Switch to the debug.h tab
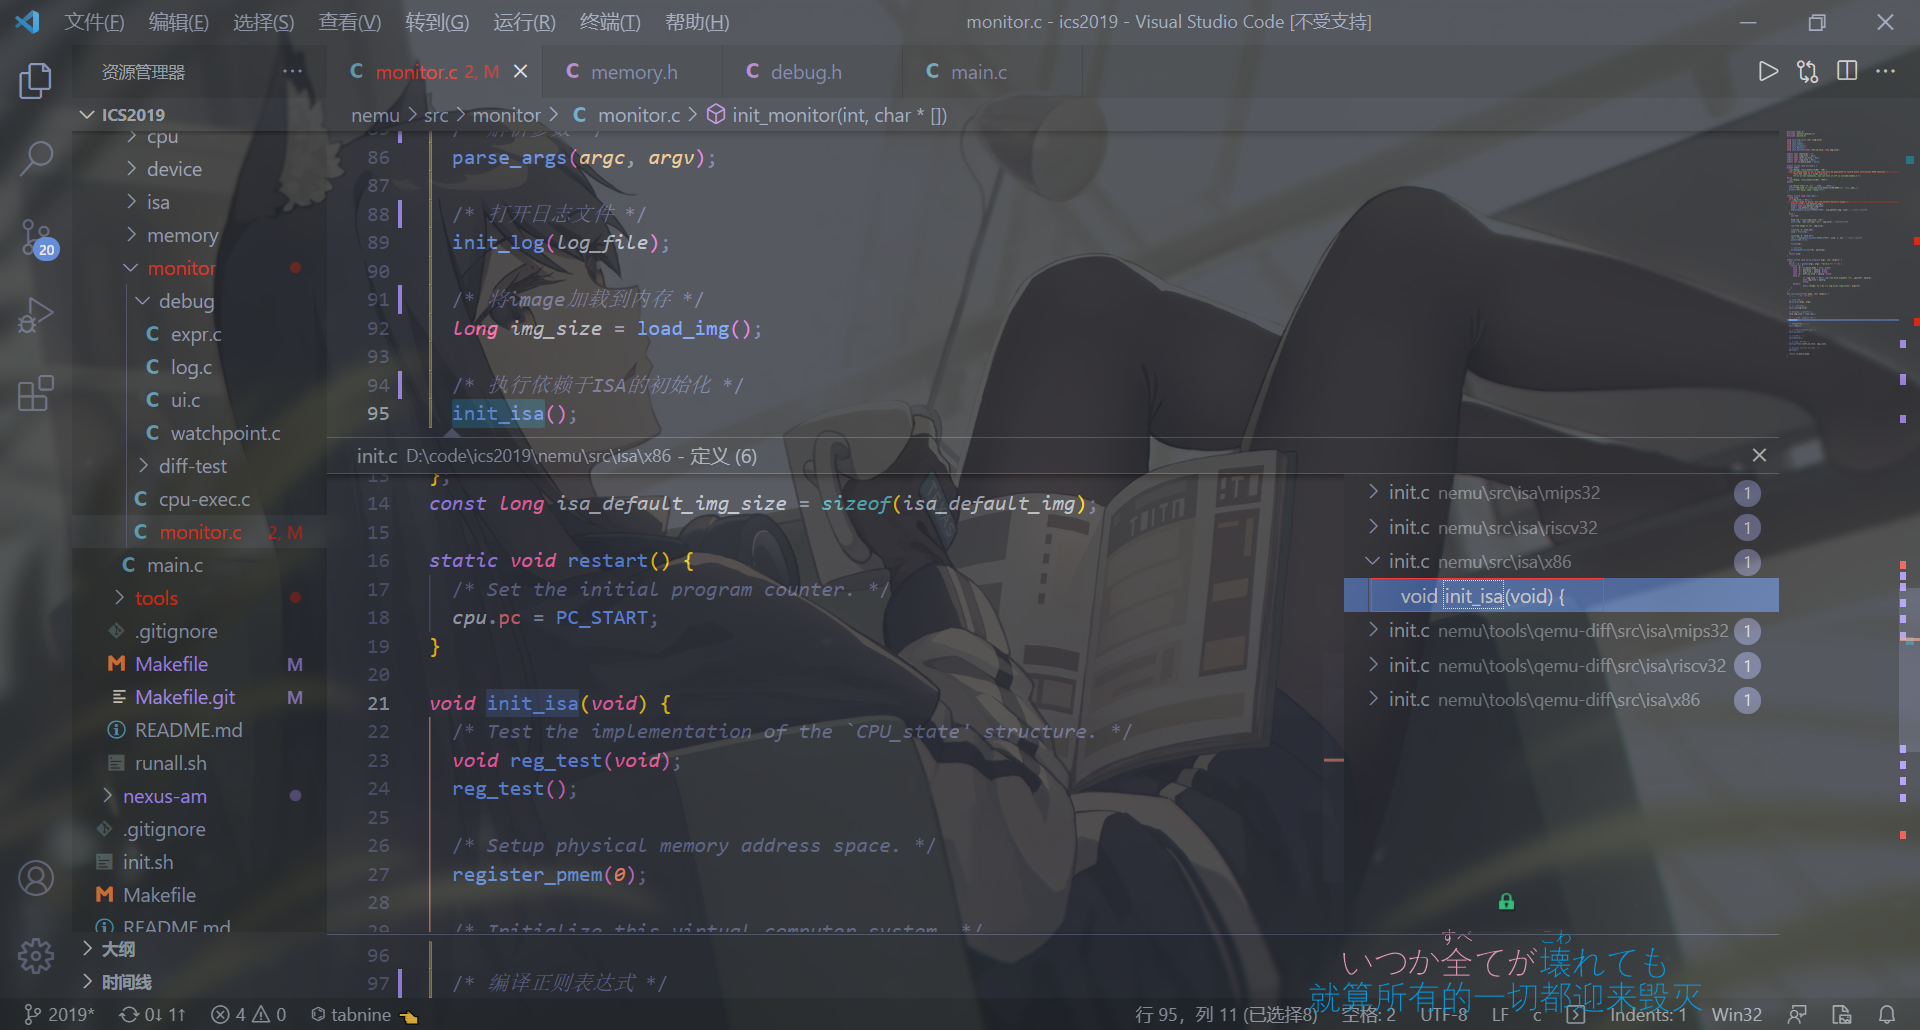 812,71
